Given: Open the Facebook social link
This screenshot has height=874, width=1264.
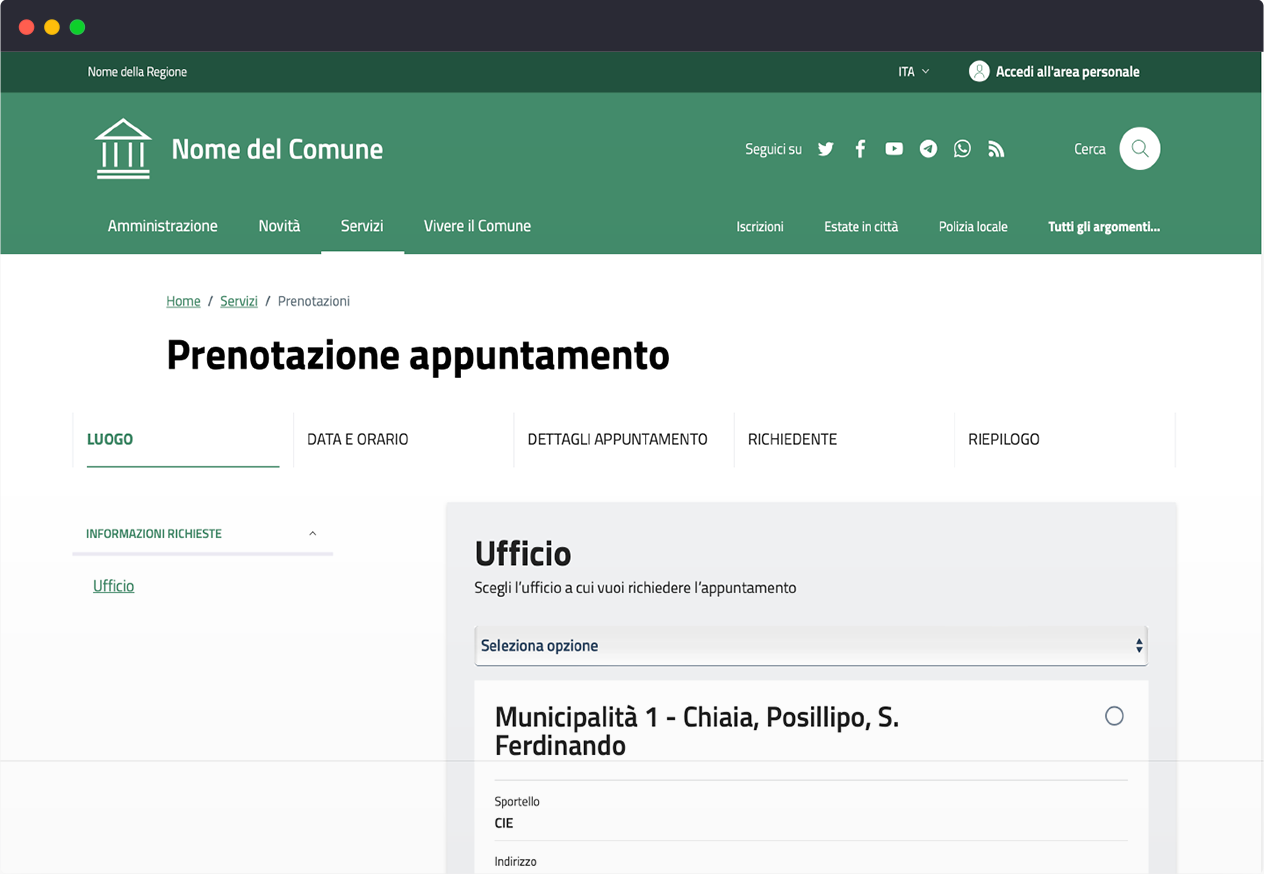Looking at the screenshot, I should (x=860, y=149).
